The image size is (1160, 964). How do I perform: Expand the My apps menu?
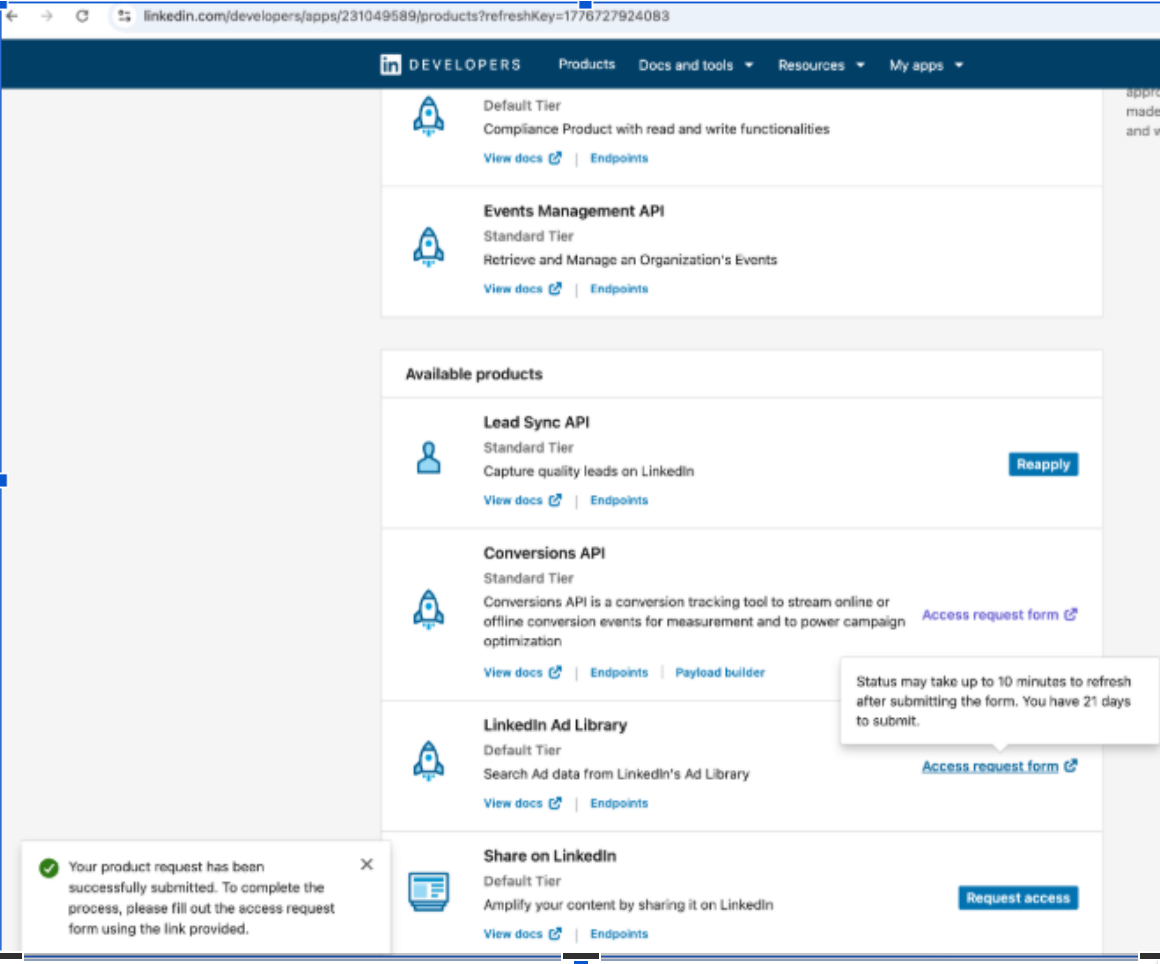point(926,65)
